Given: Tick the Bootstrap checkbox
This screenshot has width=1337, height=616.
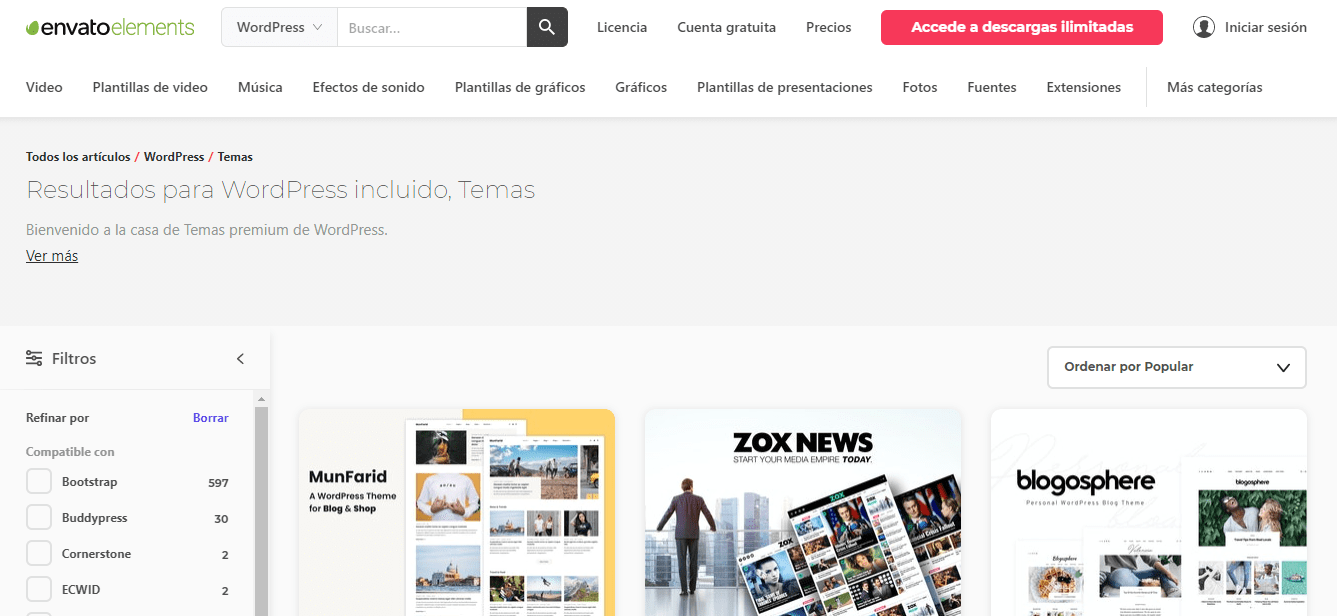Looking at the screenshot, I should point(39,482).
